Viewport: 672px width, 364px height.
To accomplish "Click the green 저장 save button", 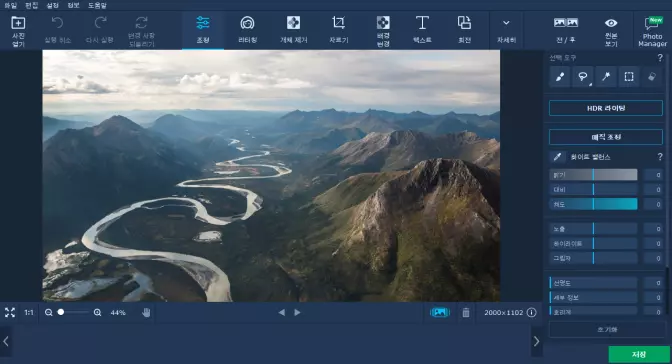I will tap(639, 355).
